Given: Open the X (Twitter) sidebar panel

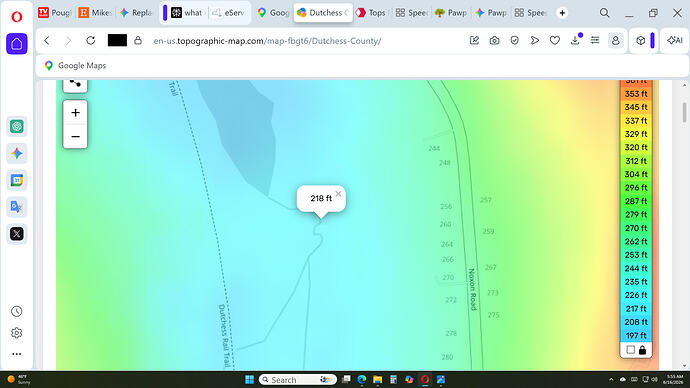Looking at the screenshot, I should pos(17,234).
